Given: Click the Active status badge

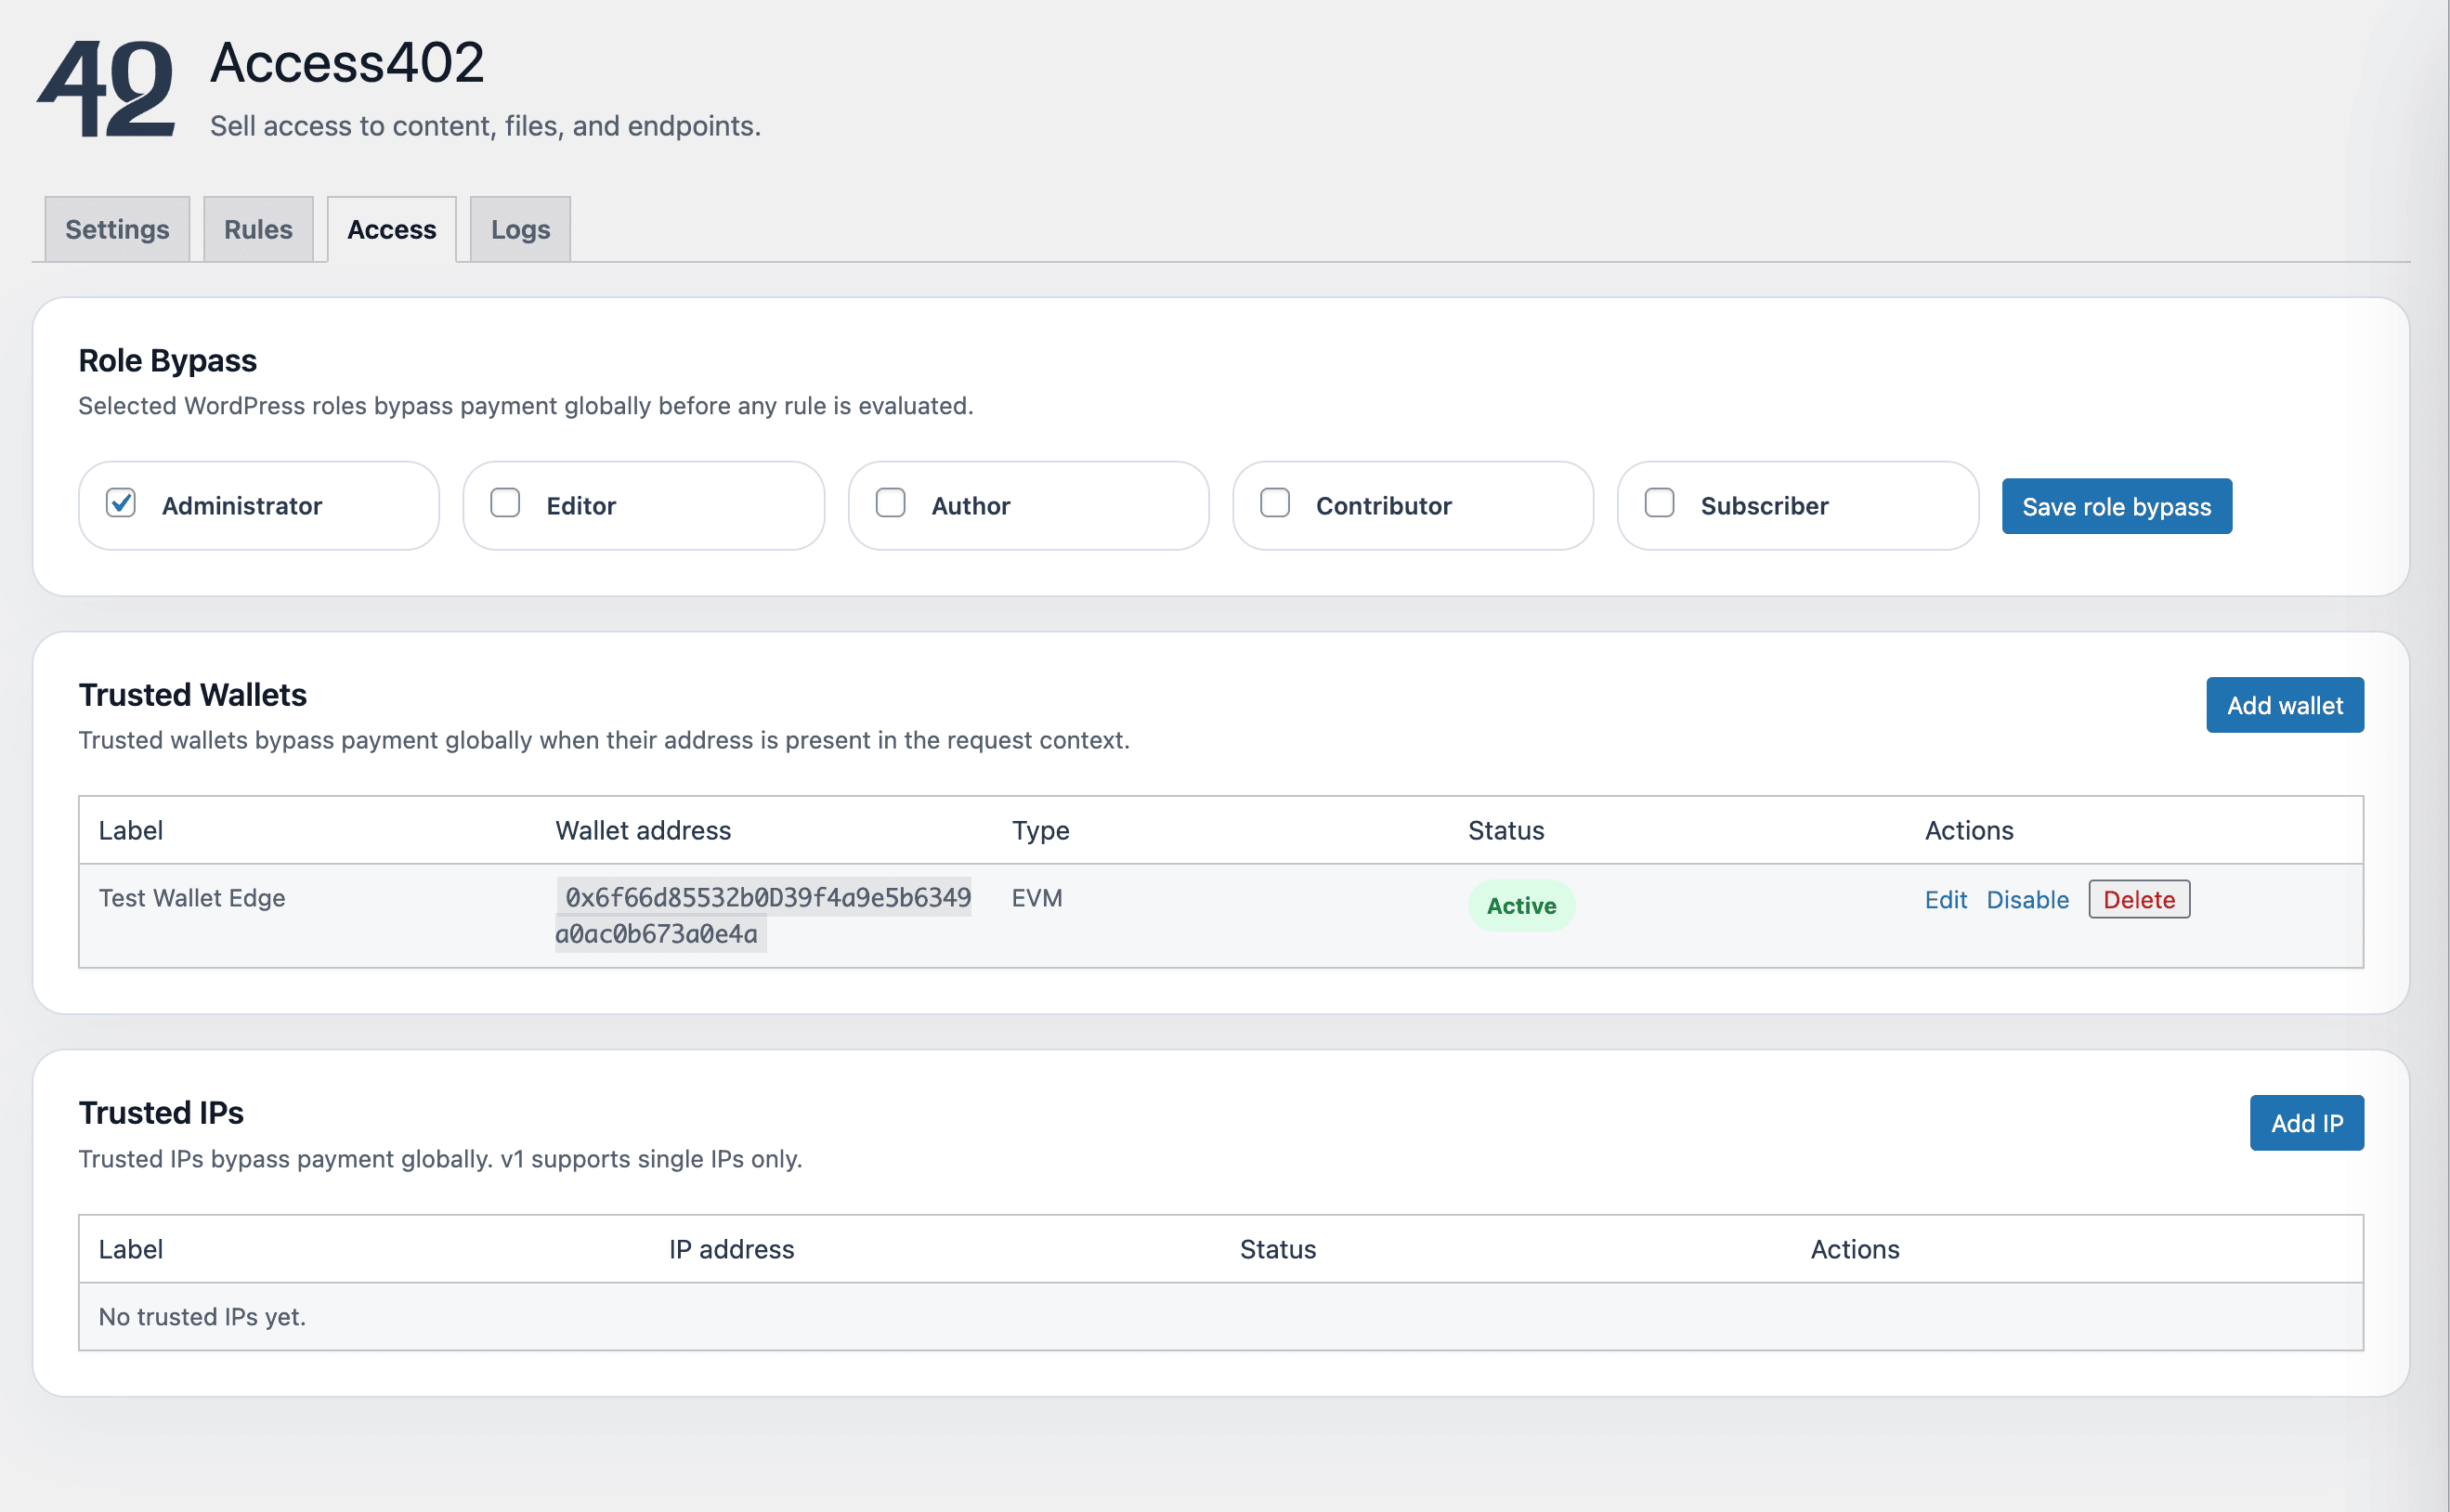Looking at the screenshot, I should (x=1521, y=906).
